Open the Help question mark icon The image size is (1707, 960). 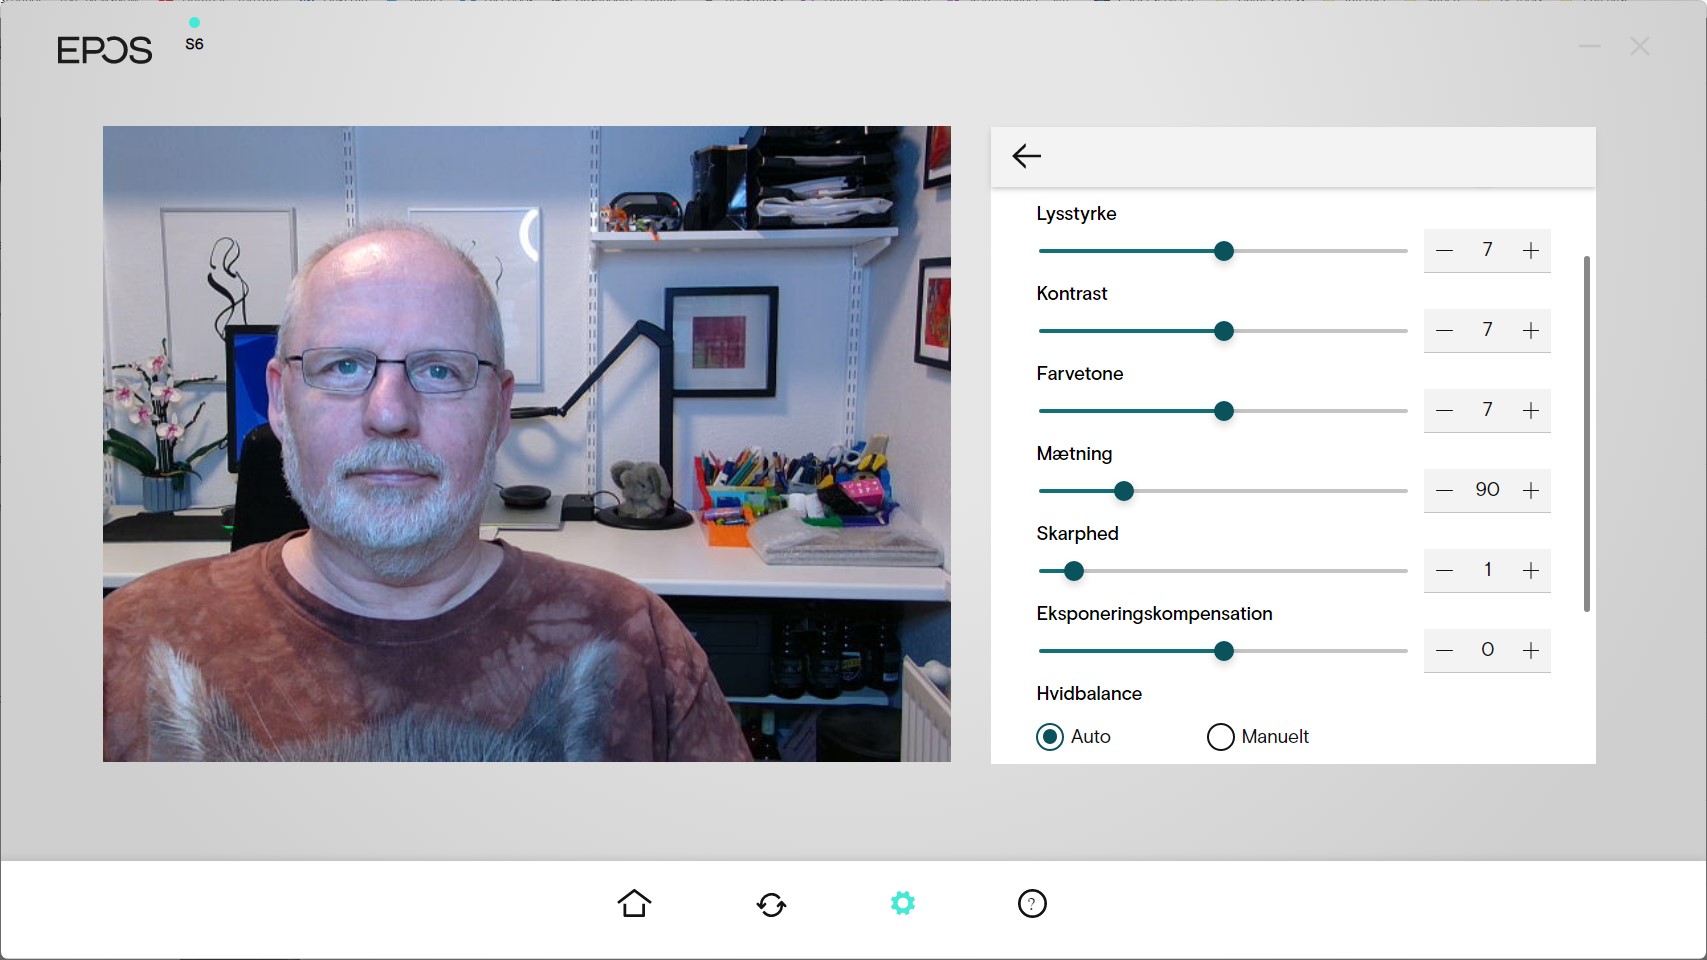pyautogui.click(x=1032, y=904)
